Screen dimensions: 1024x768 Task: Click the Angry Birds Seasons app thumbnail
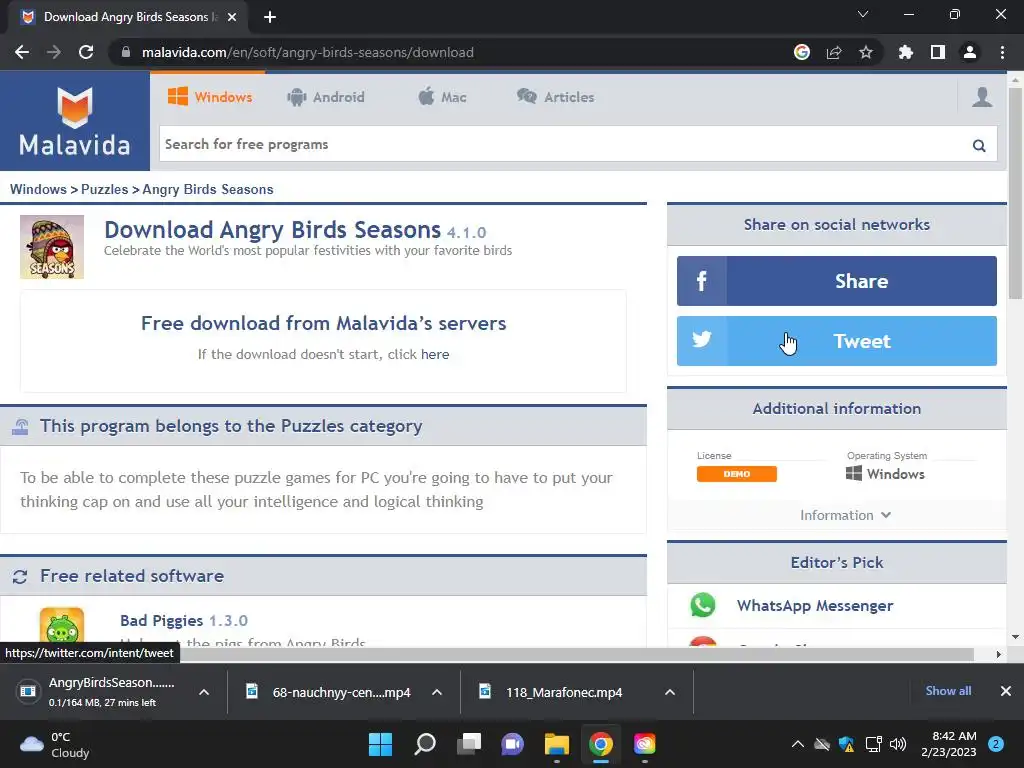point(52,247)
